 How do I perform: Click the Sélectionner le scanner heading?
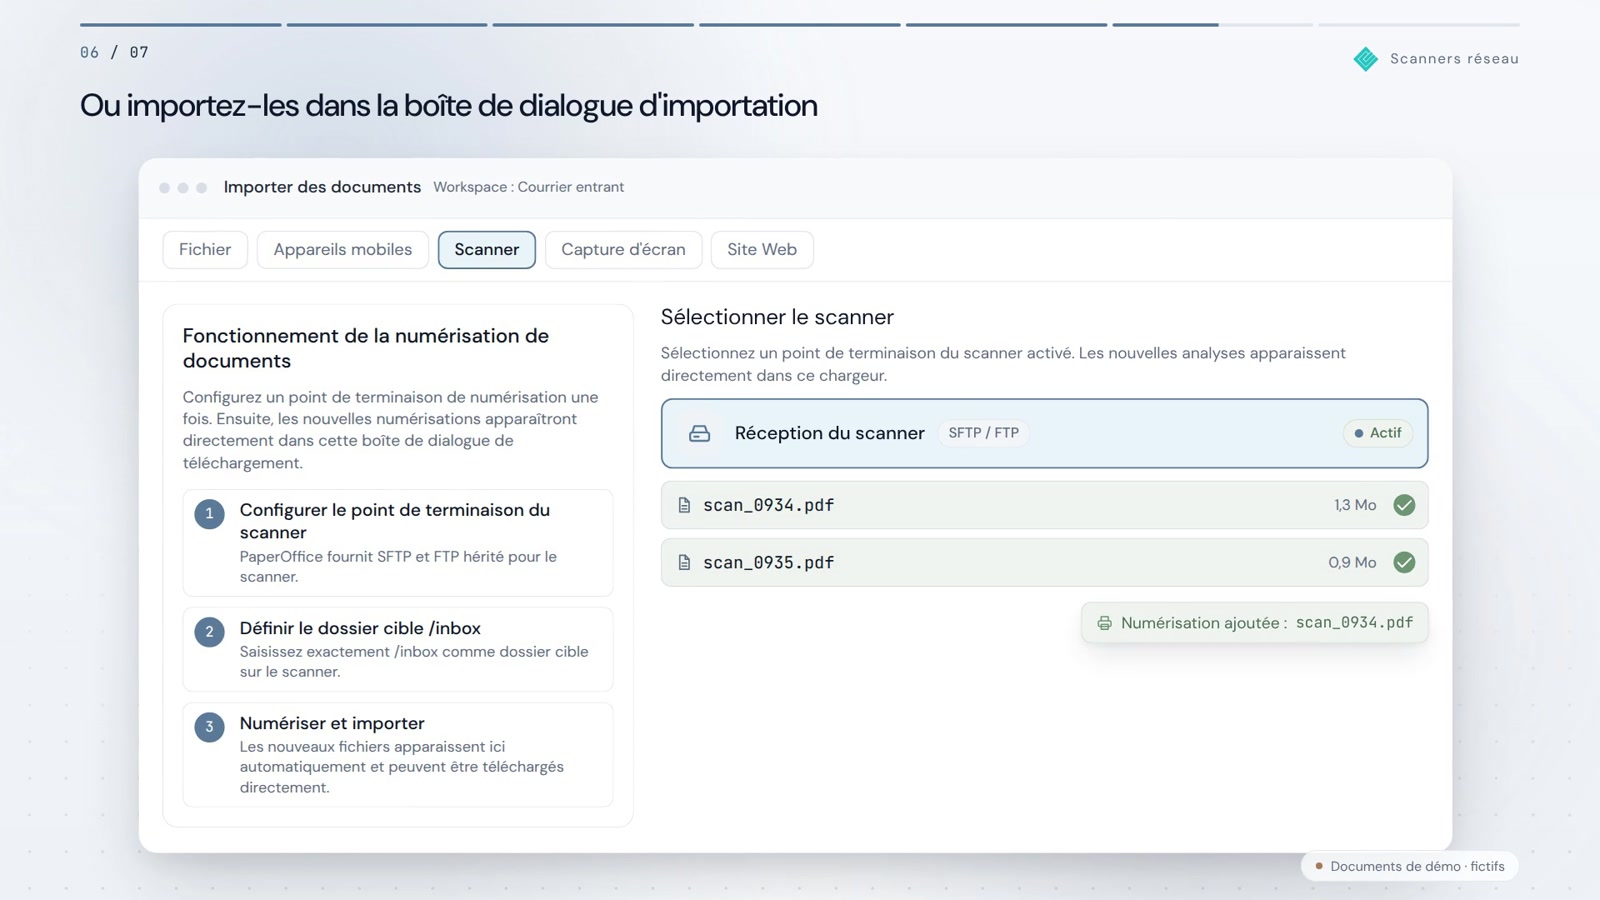coord(777,317)
